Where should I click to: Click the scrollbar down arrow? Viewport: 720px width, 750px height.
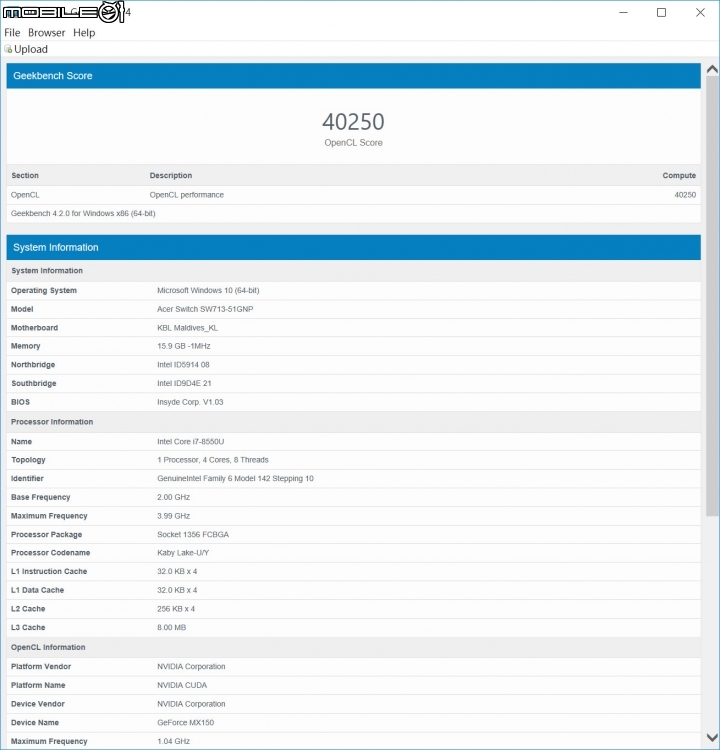[712, 737]
